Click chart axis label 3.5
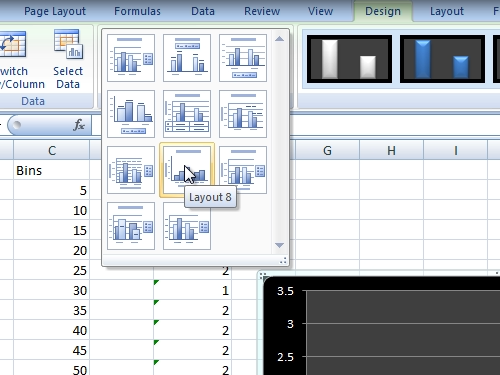Viewport: 500px width, 375px height. point(285,291)
